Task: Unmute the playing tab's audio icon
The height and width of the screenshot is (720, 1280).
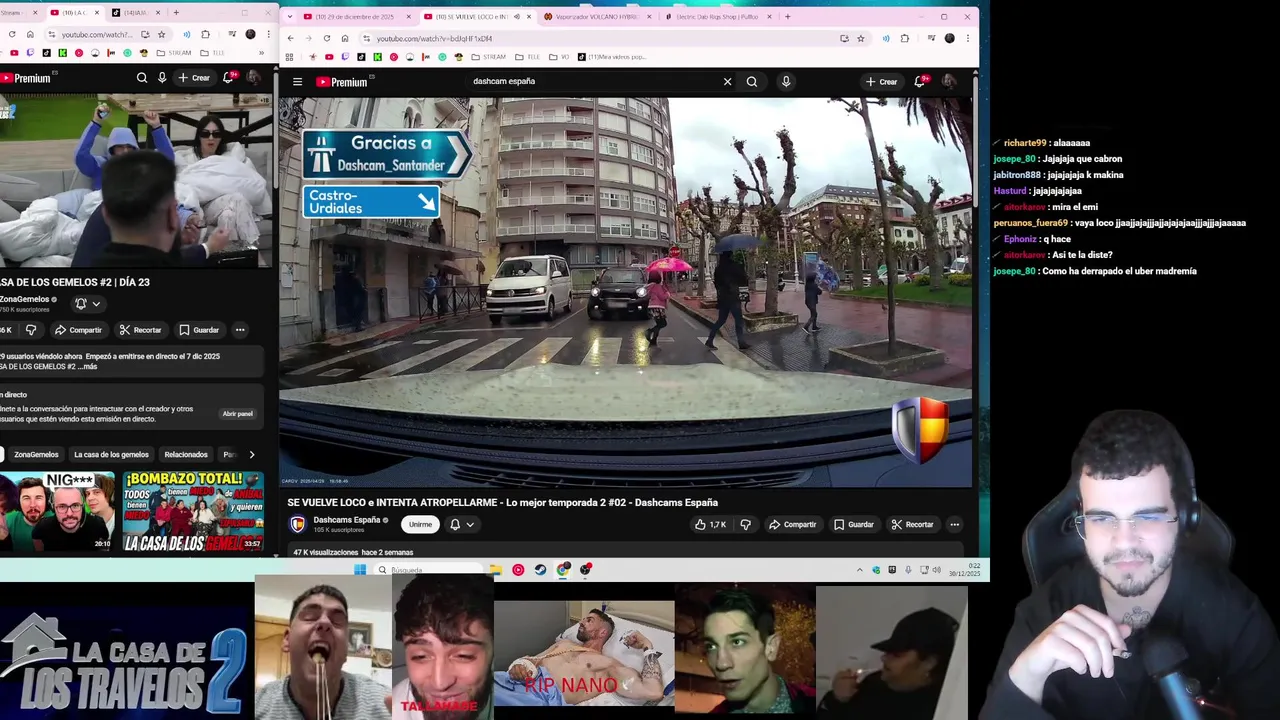Action: [517, 16]
